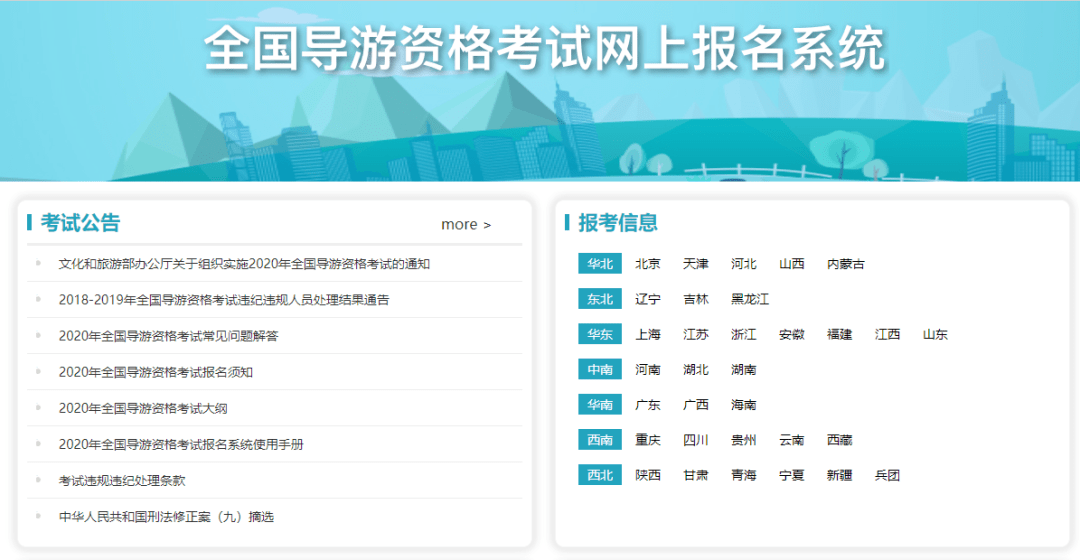Image resolution: width=1080 pixels, height=560 pixels.
Task: Choose 山东 province link
Action: click(x=935, y=334)
